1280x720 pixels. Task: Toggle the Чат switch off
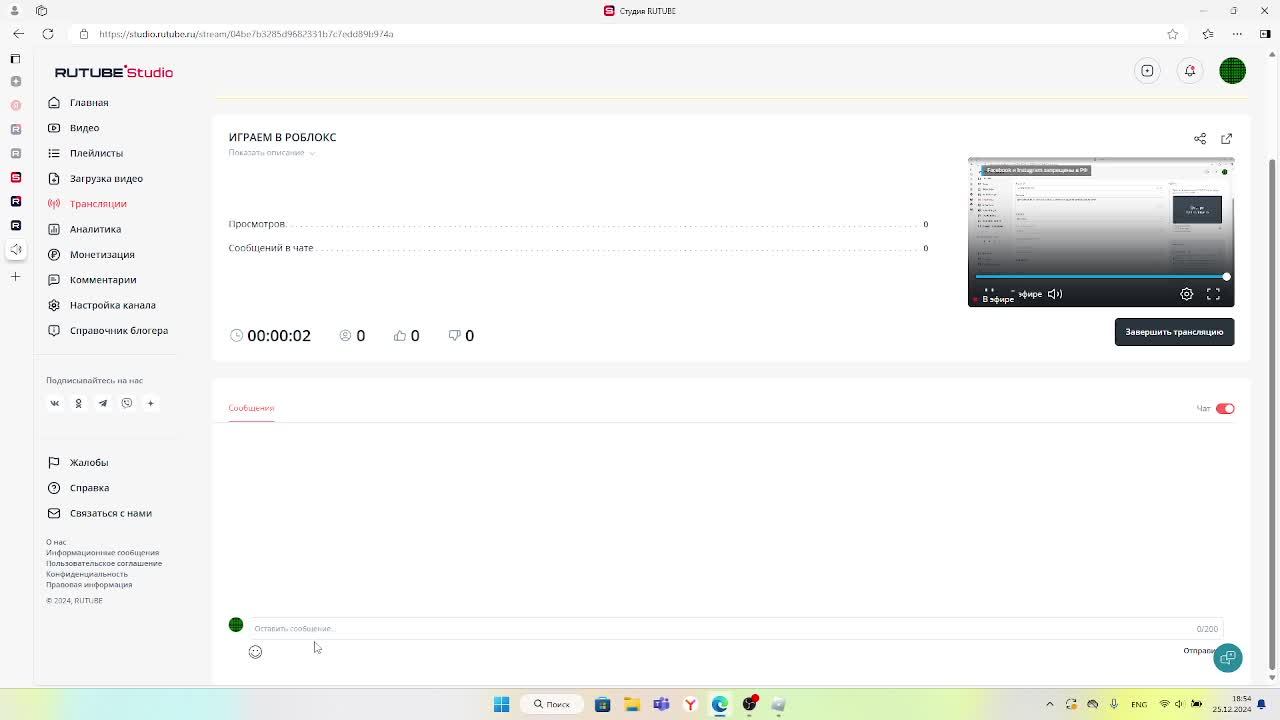click(x=1225, y=408)
